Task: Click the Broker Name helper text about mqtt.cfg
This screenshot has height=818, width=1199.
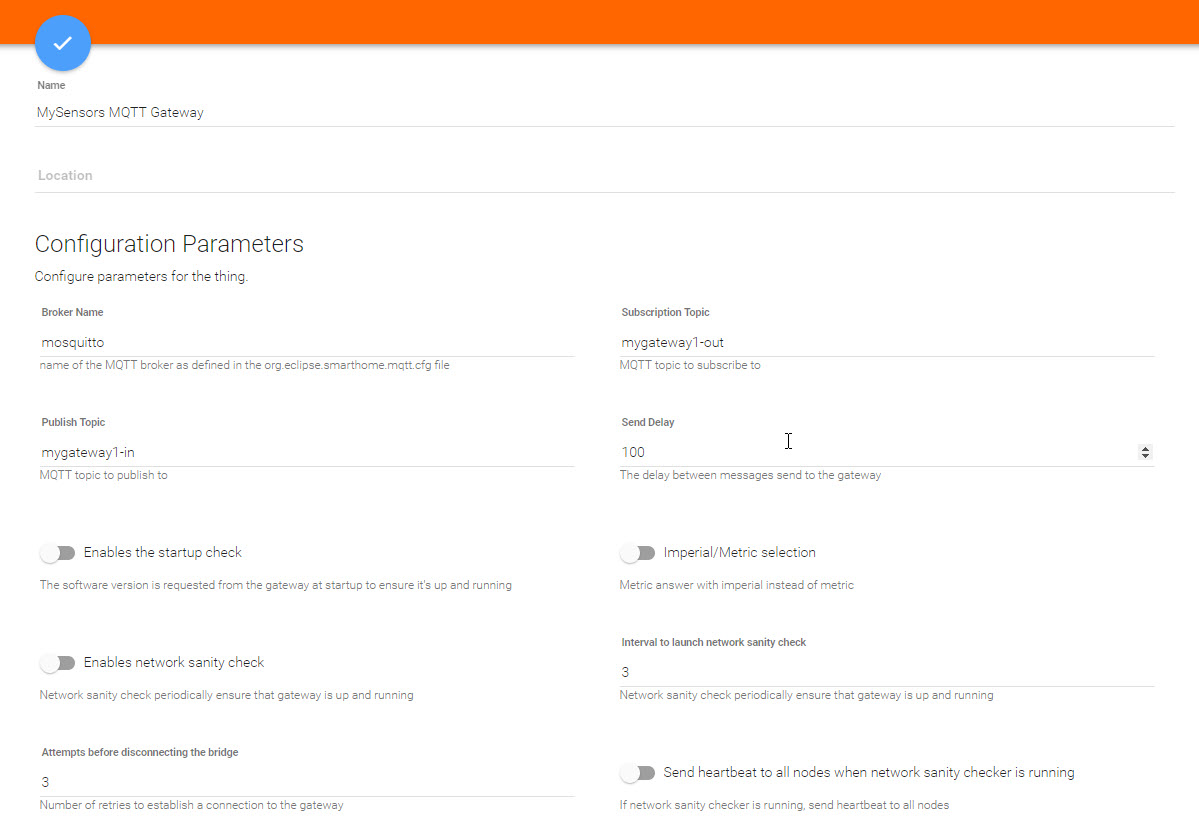Action: click(x=244, y=366)
